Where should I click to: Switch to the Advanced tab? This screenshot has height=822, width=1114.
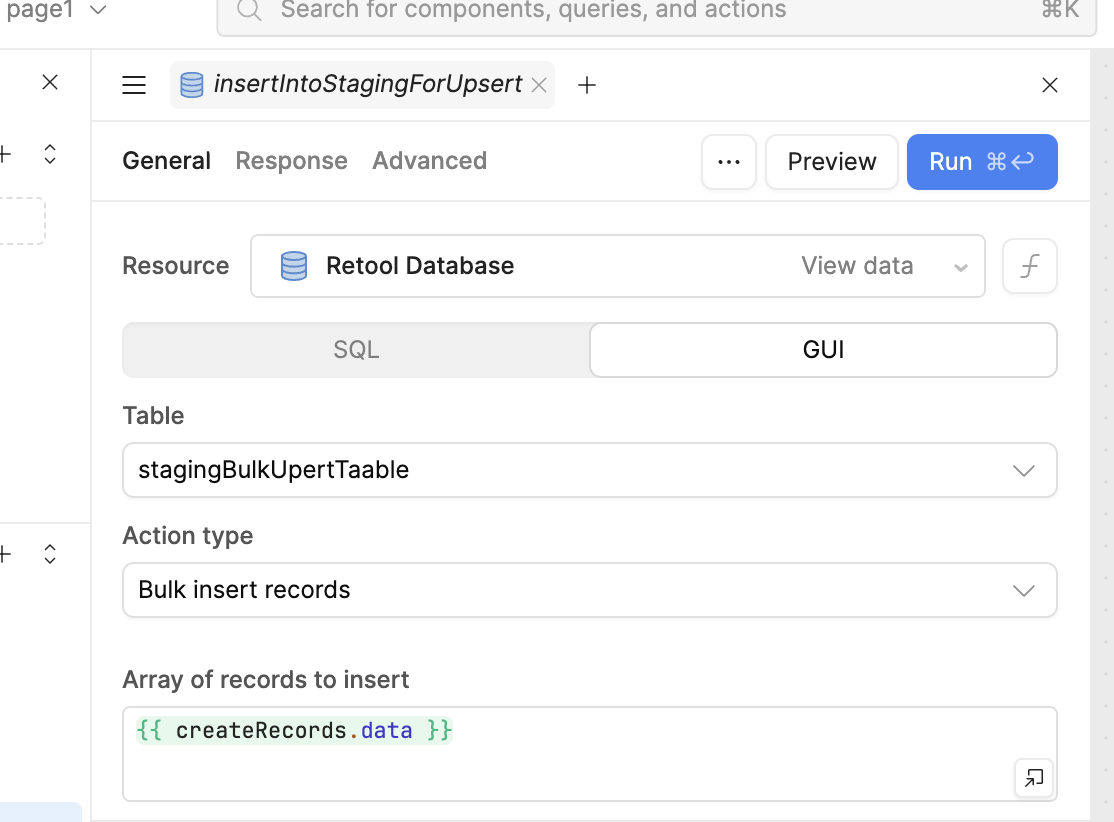(x=429, y=161)
